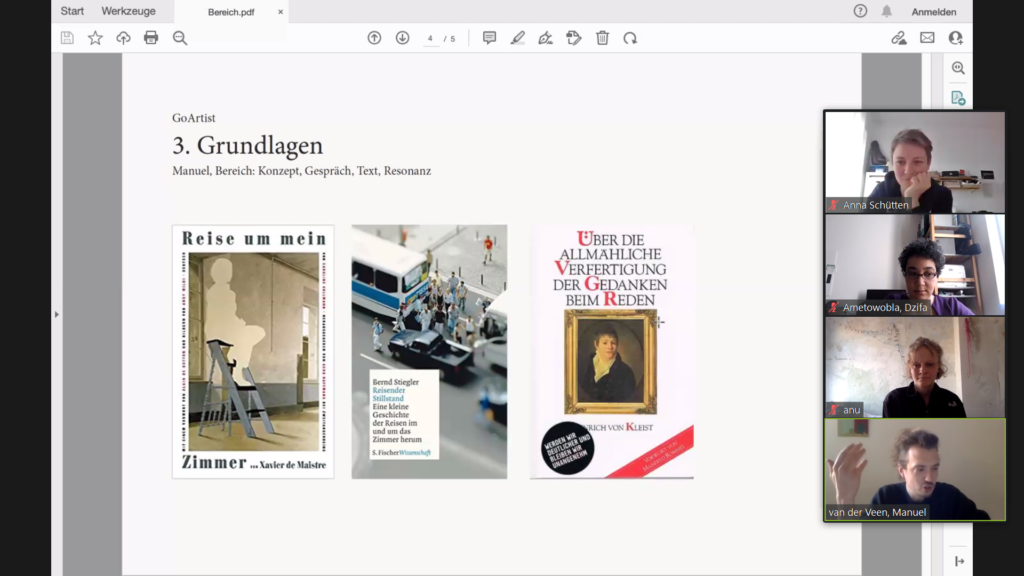Open the Werkzeuge tab
This screenshot has width=1024, height=576.
click(x=128, y=11)
